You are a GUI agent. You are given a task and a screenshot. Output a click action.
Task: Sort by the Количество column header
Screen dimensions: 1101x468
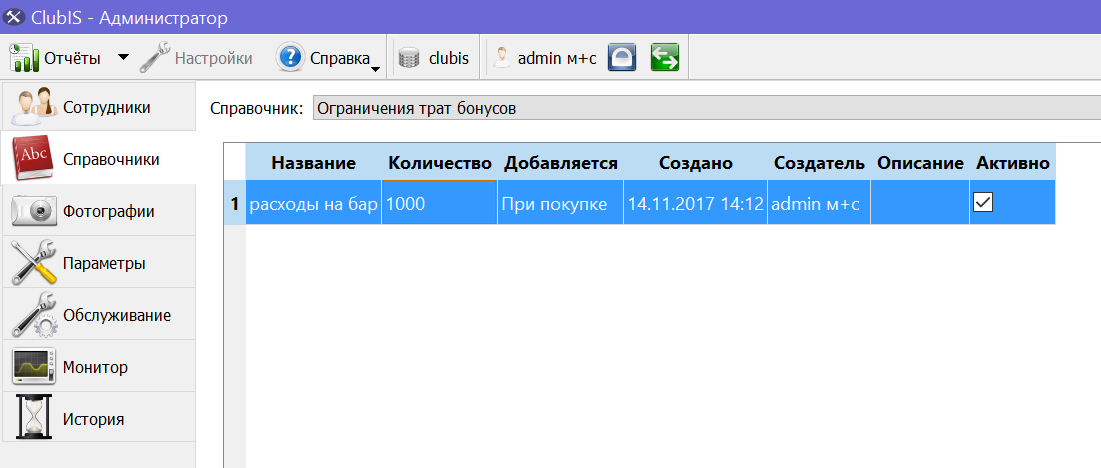click(x=440, y=163)
